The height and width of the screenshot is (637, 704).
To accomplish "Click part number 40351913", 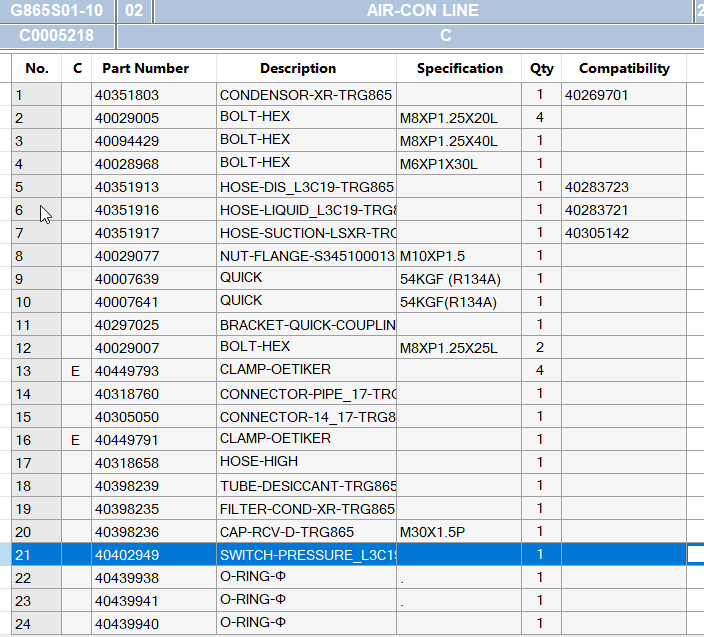I will (x=127, y=187).
